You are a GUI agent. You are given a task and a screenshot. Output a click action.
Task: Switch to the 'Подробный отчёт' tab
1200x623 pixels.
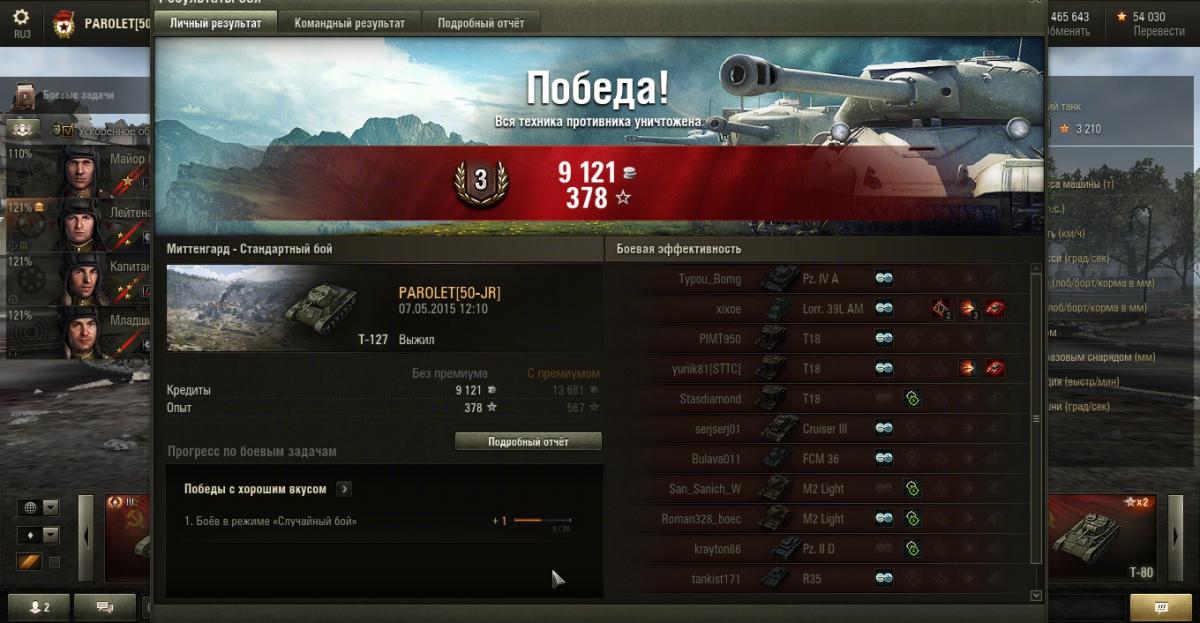481,23
